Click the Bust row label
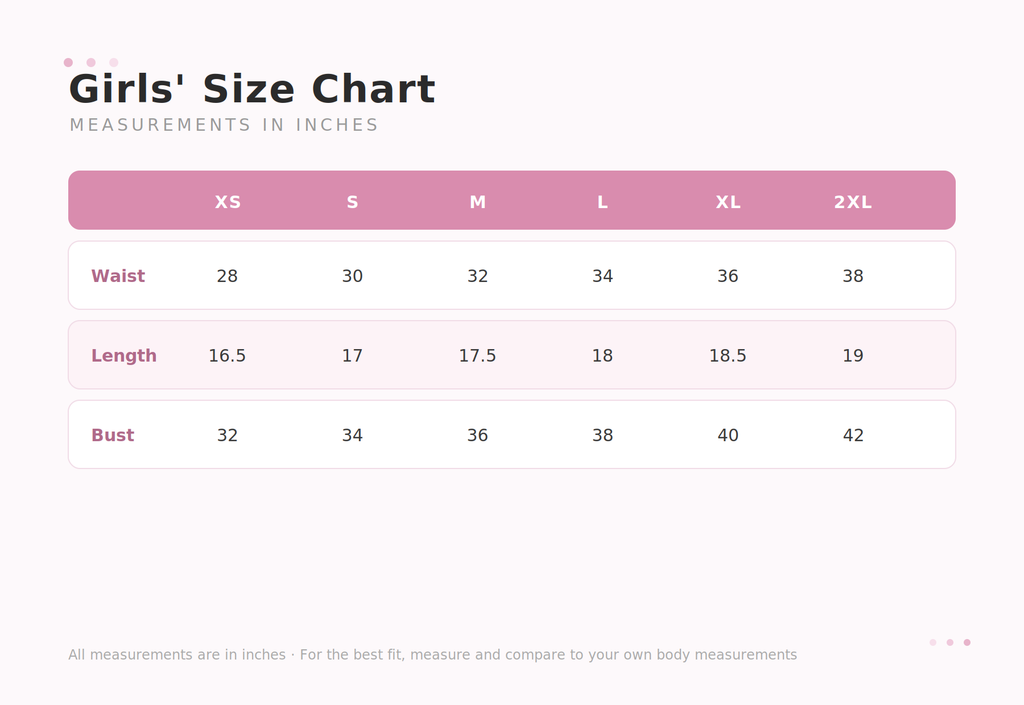1024x705 pixels. tap(113, 435)
